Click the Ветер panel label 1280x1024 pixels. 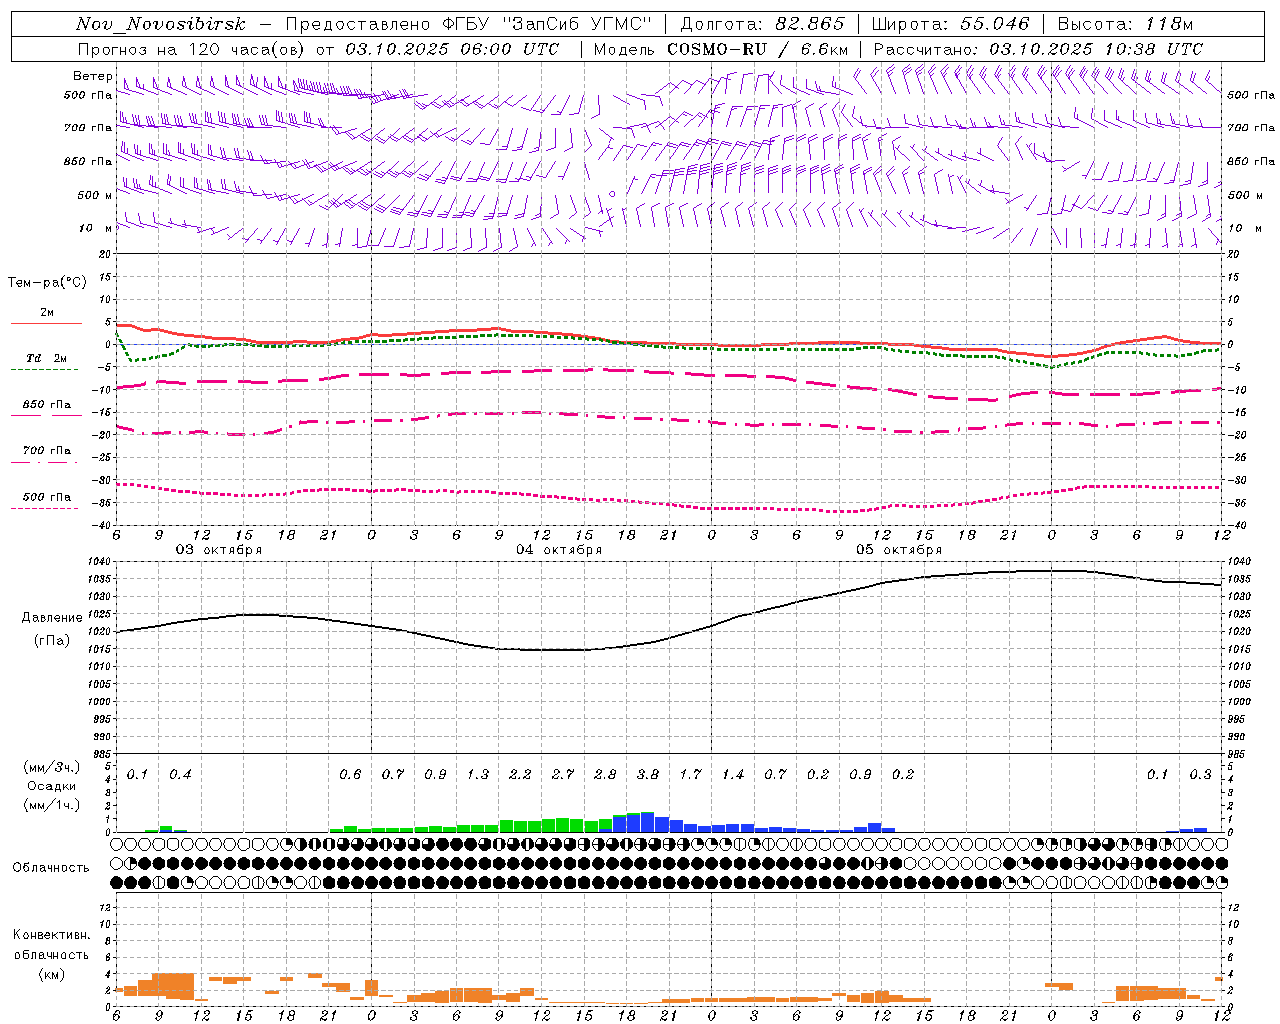(93, 76)
